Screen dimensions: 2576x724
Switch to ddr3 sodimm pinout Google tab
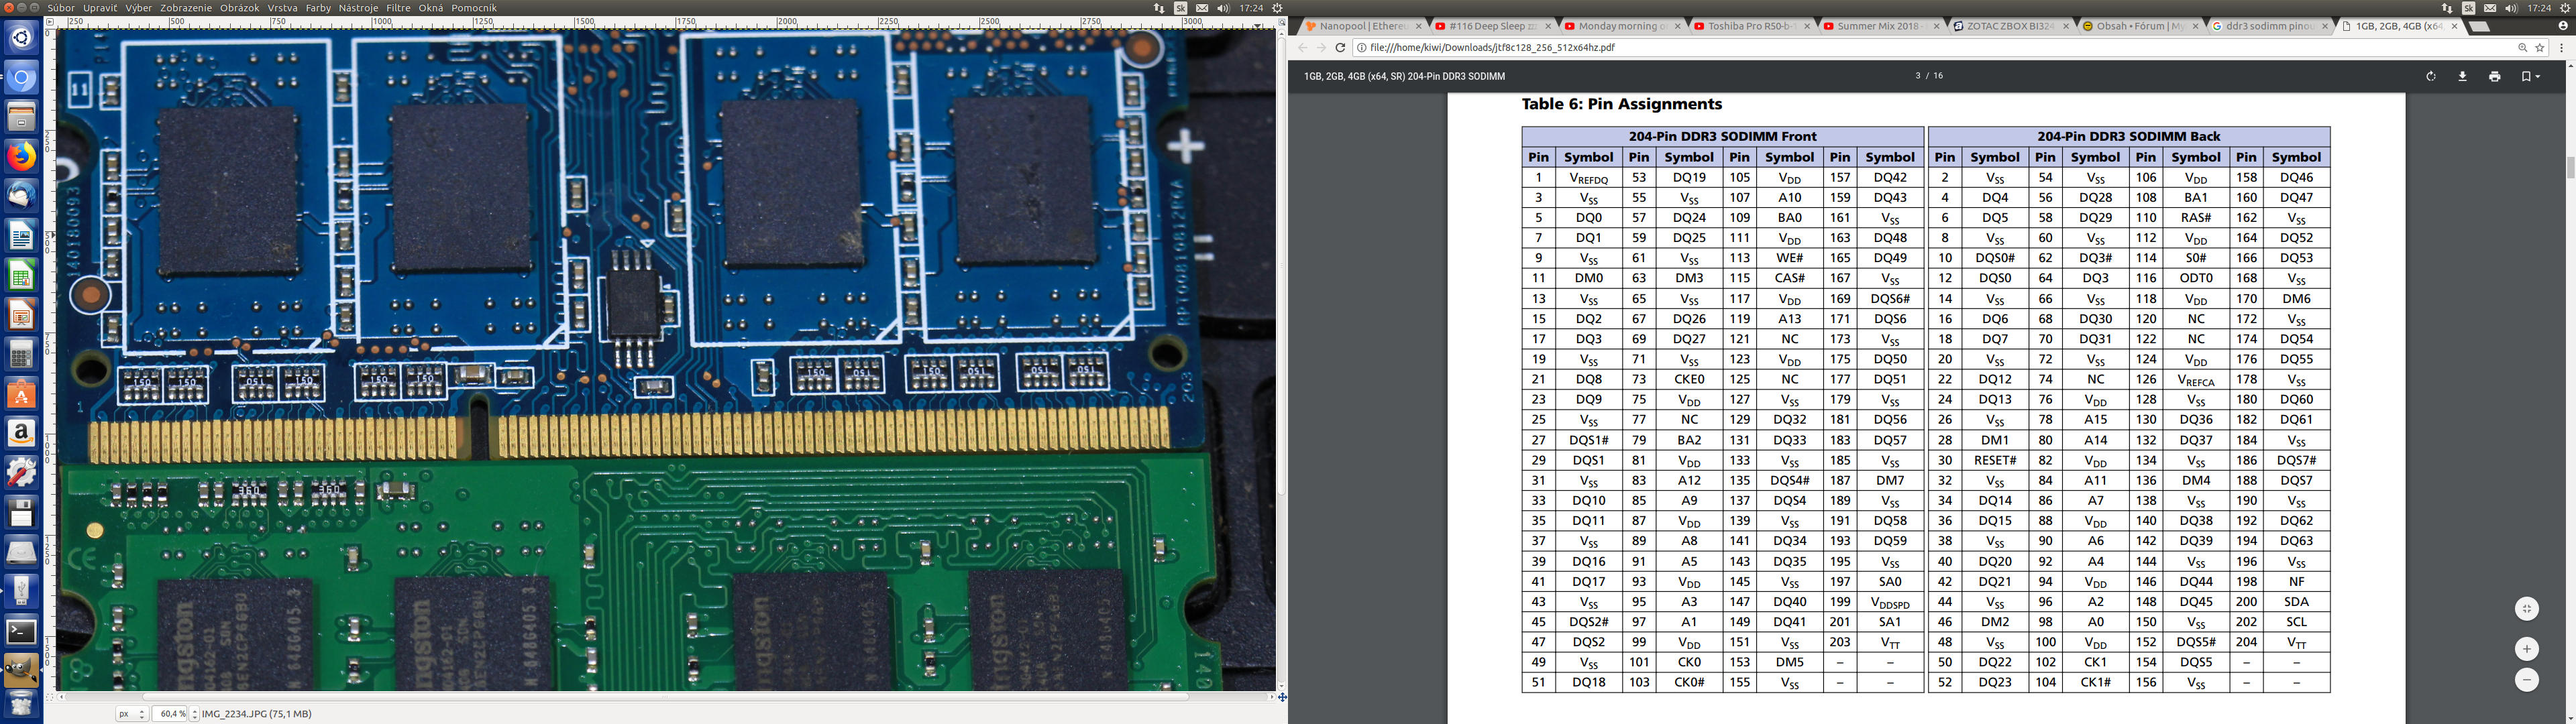click(x=2267, y=26)
